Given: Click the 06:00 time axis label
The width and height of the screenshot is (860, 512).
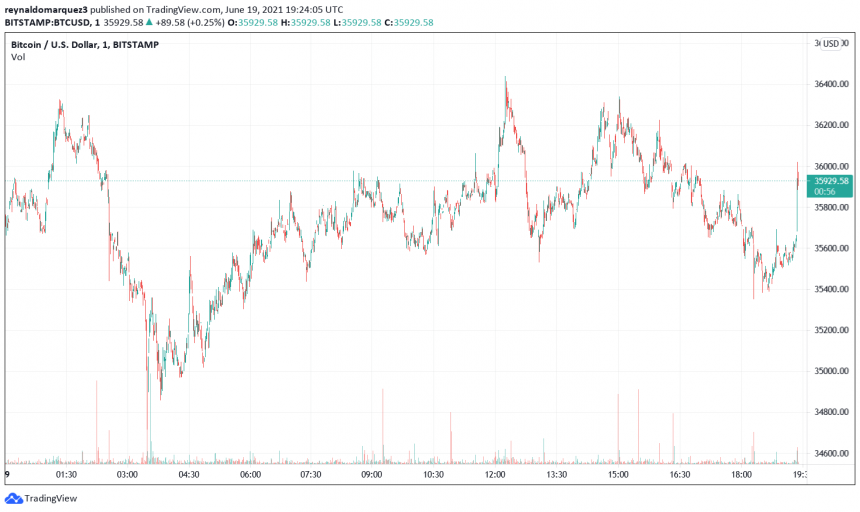Looking at the screenshot, I should pos(250,475).
